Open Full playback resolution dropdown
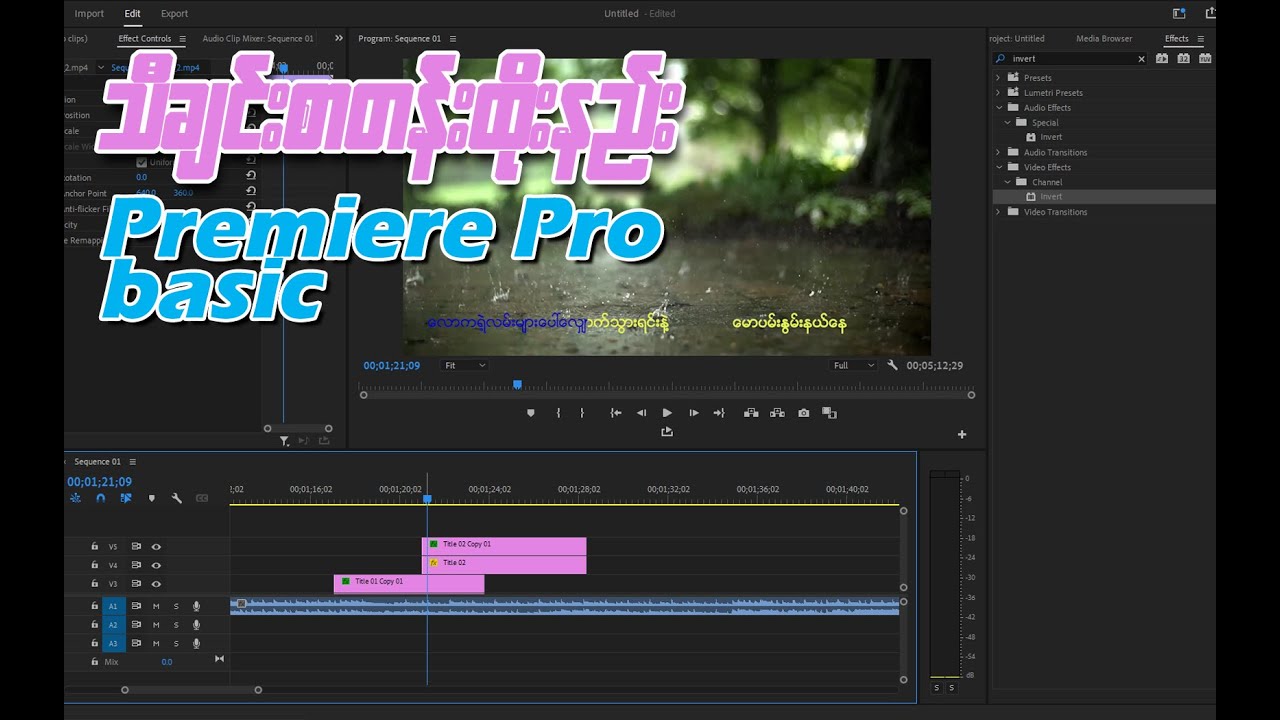This screenshot has height=720, width=1280. click(x=854, y=365)
